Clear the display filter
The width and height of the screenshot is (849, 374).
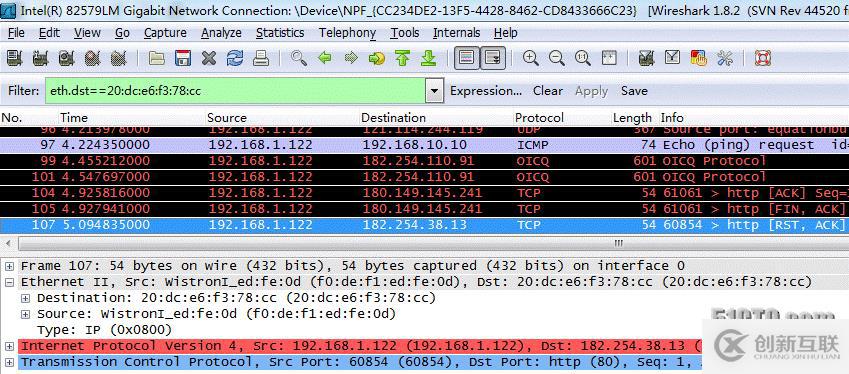coord(548,91)
